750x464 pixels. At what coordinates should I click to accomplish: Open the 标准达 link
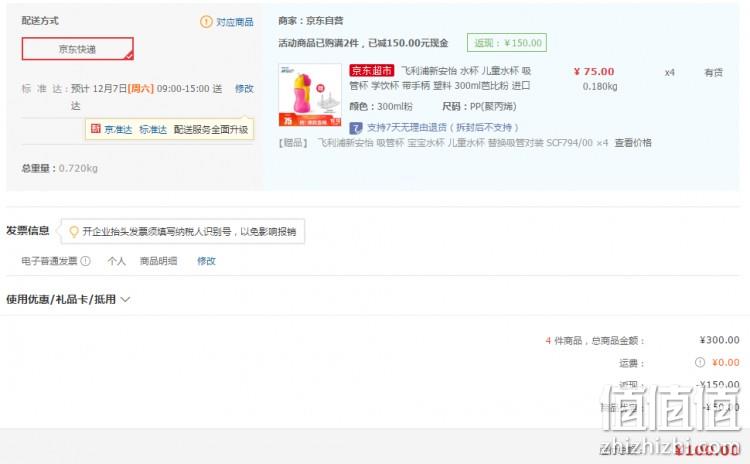tap(153, 130)
